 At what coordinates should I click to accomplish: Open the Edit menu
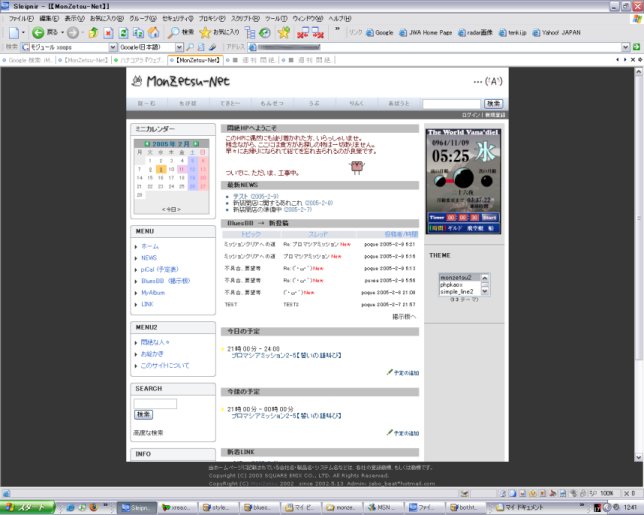tap(49, 18)
